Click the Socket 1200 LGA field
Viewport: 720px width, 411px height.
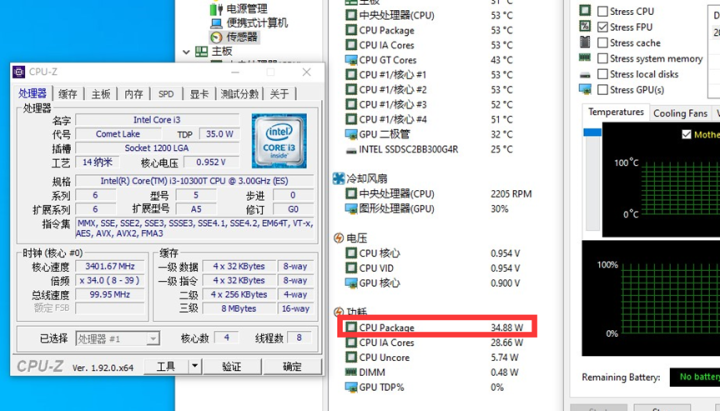point(157,148)
